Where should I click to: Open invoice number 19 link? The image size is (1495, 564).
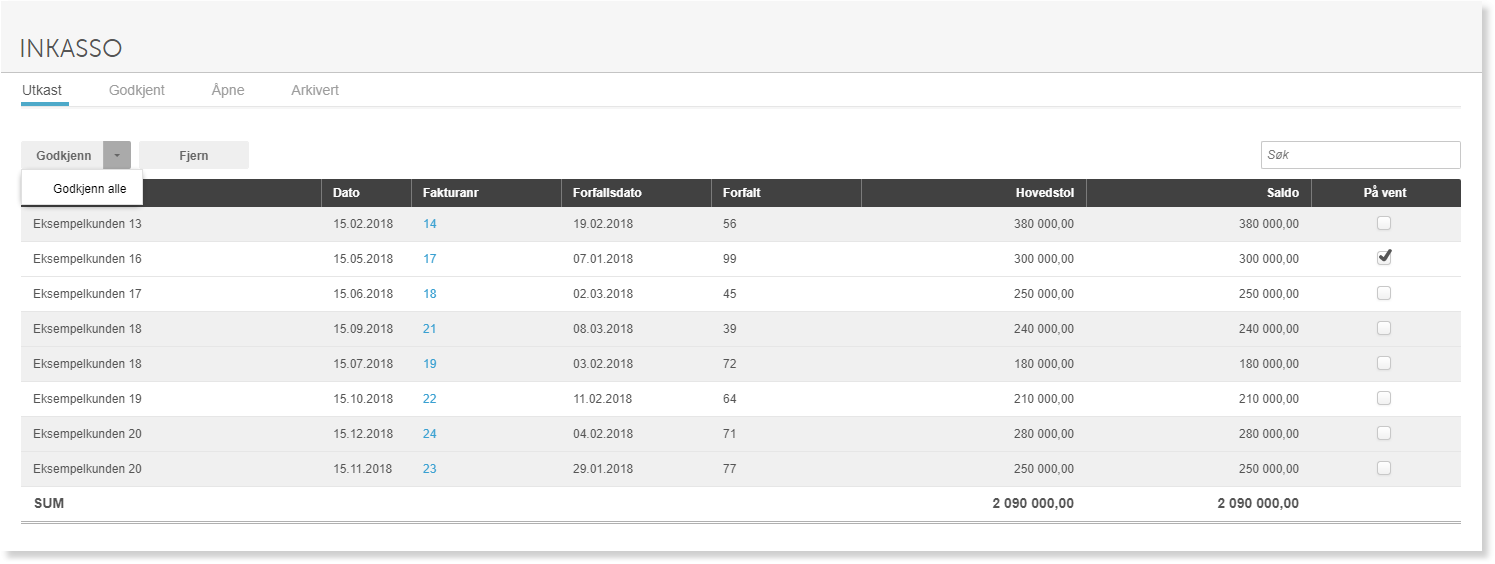point(429,364)
